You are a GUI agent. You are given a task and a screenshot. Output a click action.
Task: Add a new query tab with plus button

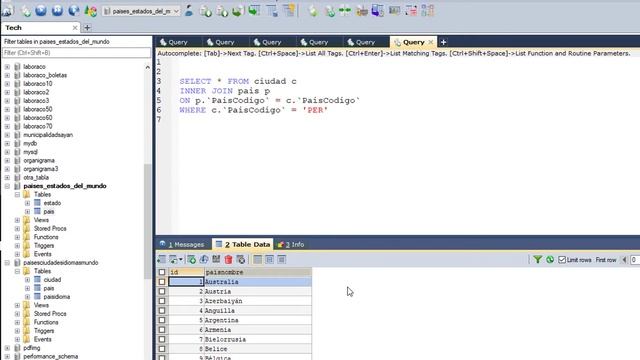443,42
